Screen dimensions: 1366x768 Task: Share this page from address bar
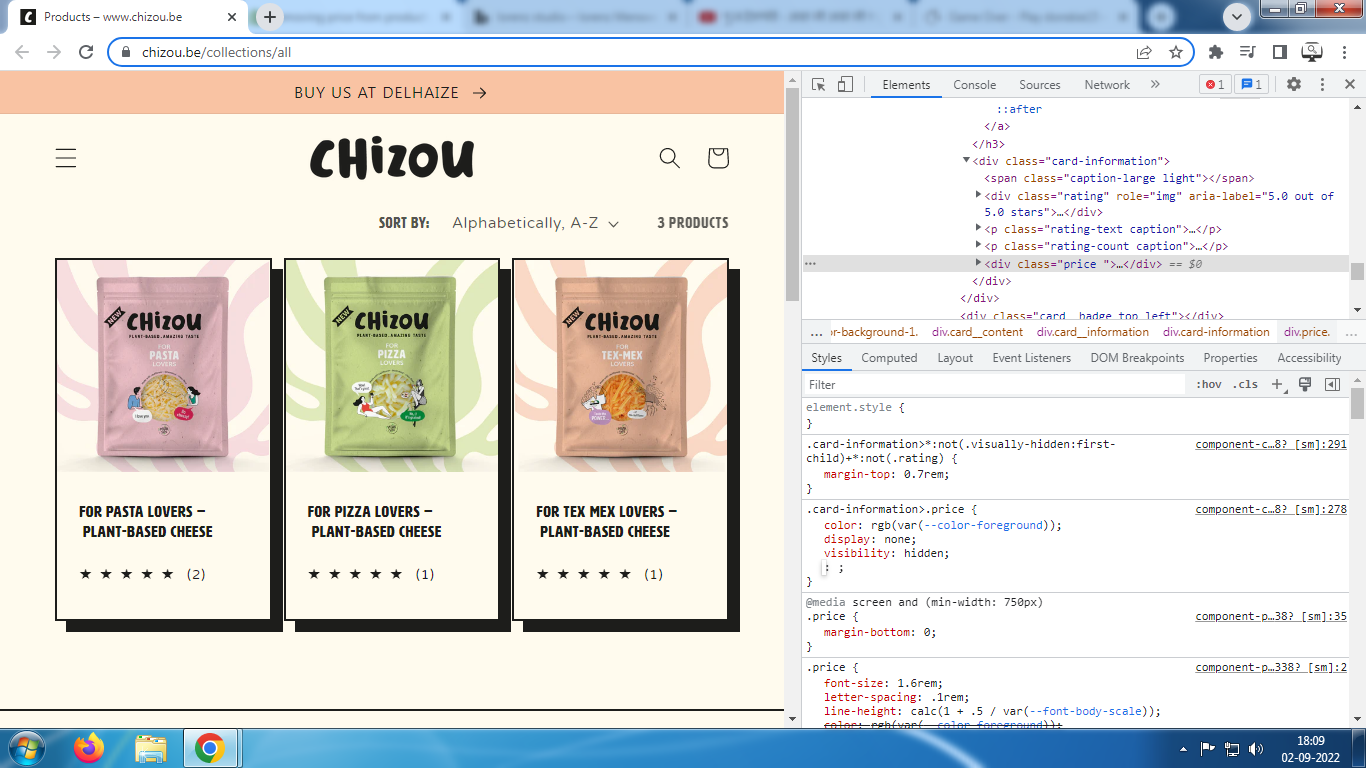tap(1144, 52)
